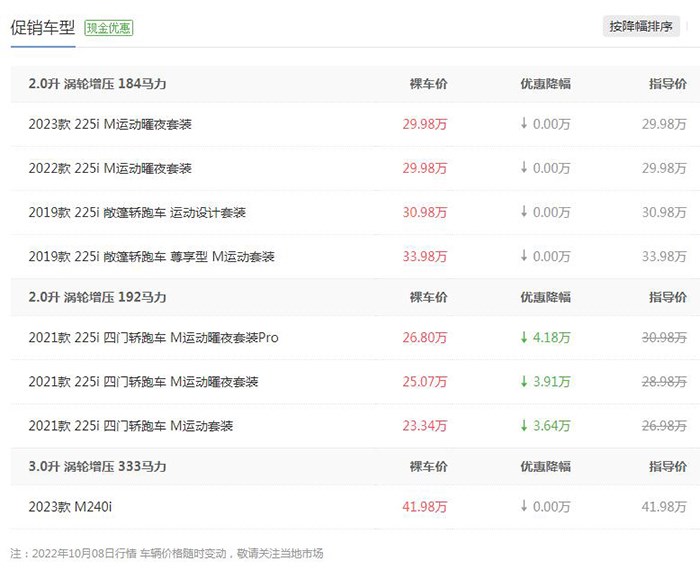Click the 25.07万 bare price
This screenshot has height=570, width=700.
(425, 382)
